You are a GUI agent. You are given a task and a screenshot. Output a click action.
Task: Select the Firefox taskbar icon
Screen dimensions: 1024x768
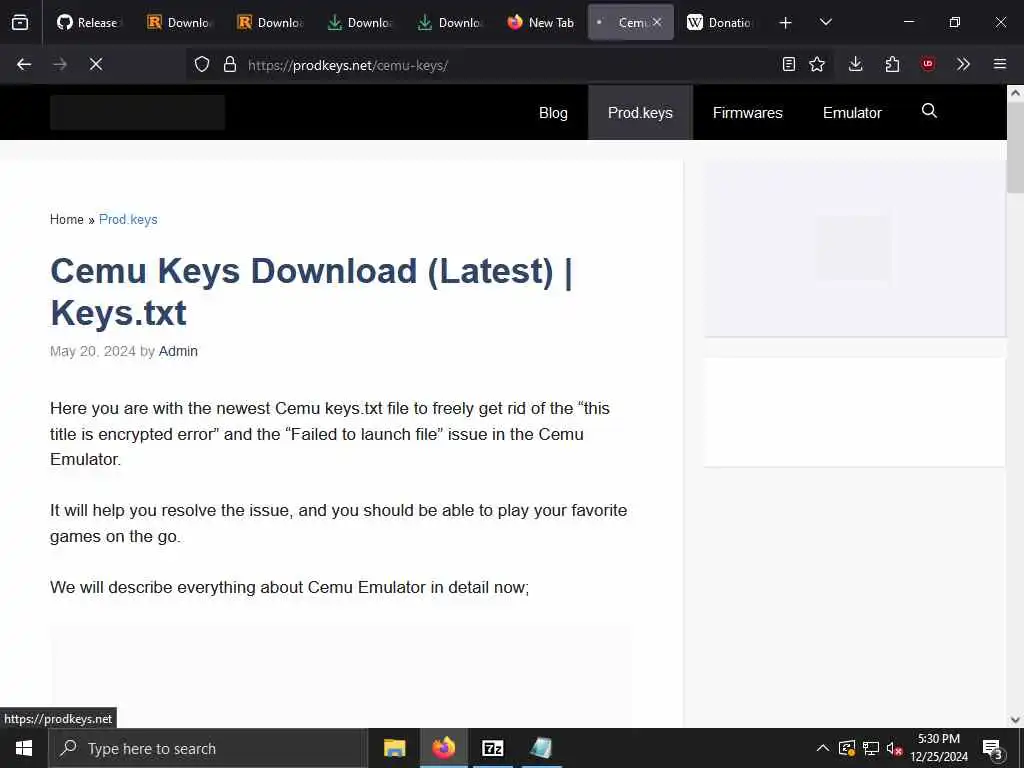(443, 748)
